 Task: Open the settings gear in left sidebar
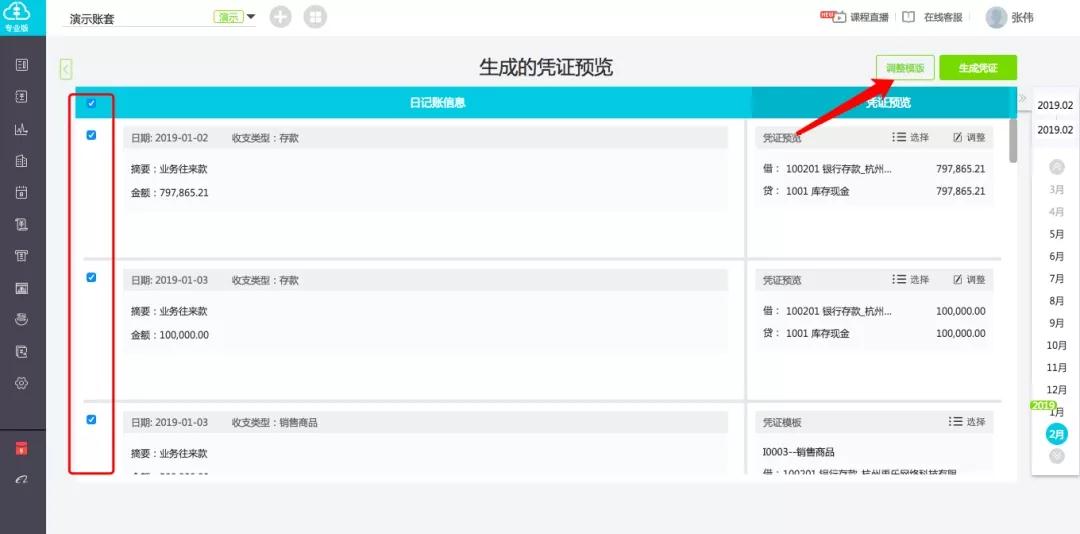(x=21, y=383)
